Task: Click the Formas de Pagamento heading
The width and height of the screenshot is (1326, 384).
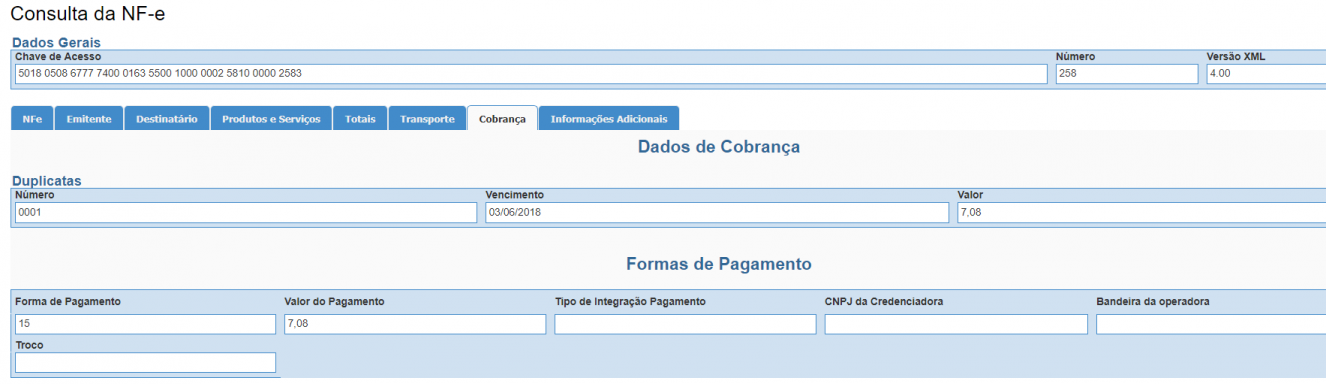Action: [x=719, y=264]
